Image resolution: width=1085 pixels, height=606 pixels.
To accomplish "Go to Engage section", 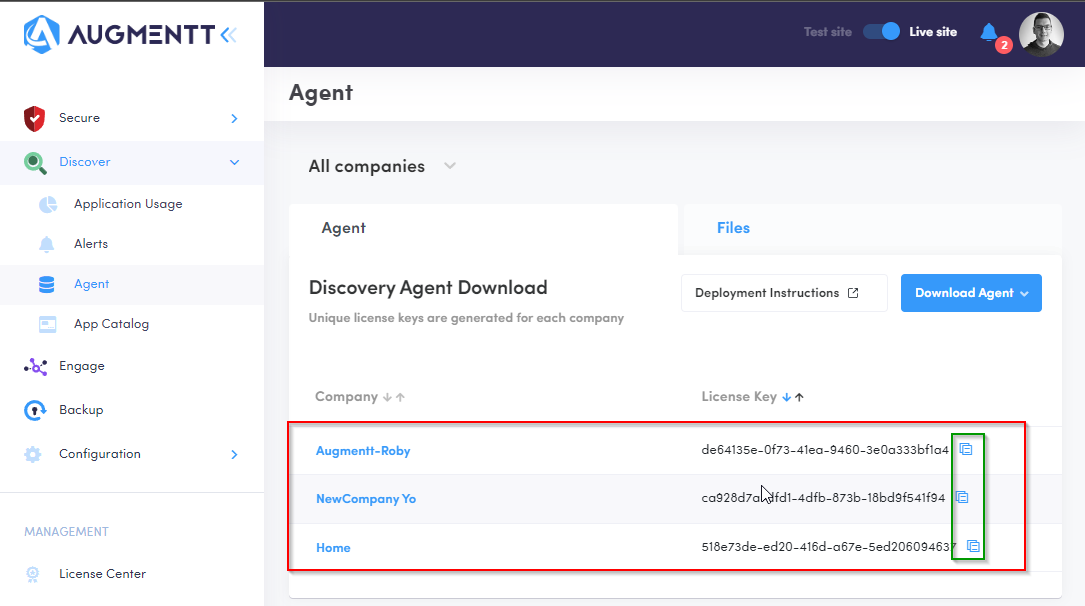I will point(82,367).
